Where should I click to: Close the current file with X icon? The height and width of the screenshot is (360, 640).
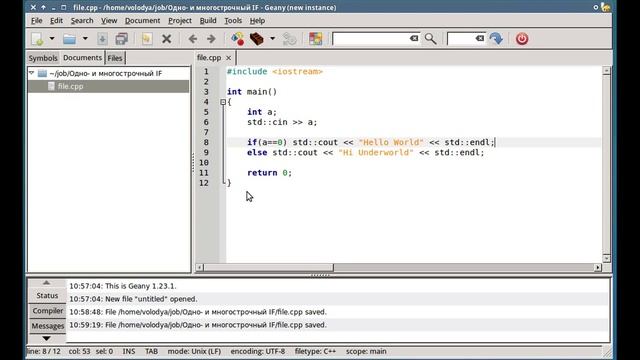tap(166, 39)
